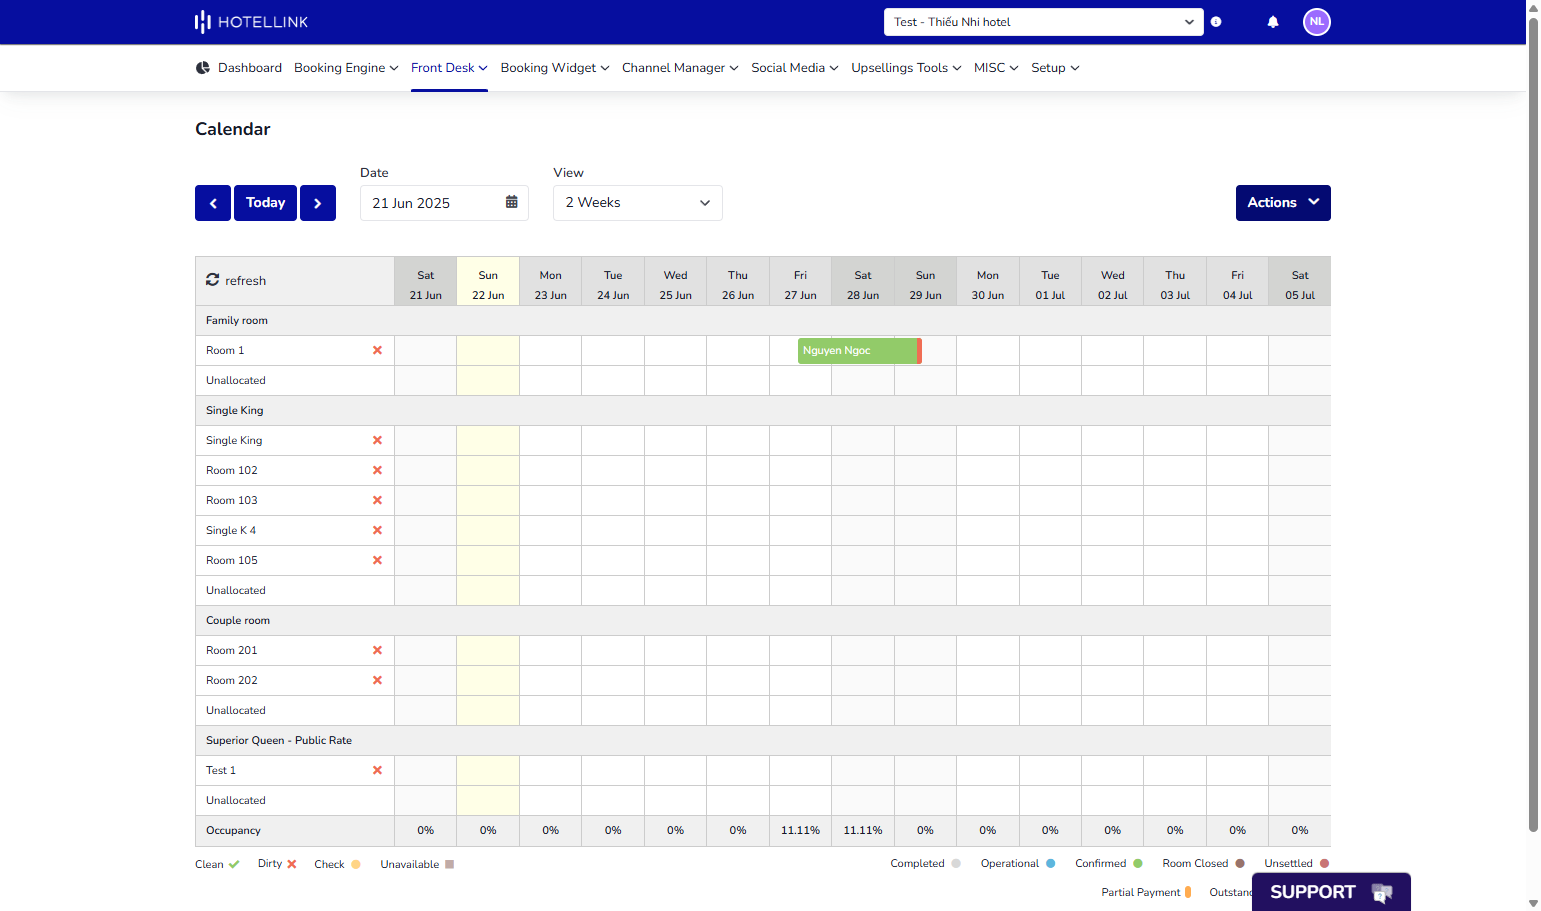Image resolution: width=1541 pixels, height=911 pixels.
Task: Open the notifications bell
Action: click(1273, 22)
